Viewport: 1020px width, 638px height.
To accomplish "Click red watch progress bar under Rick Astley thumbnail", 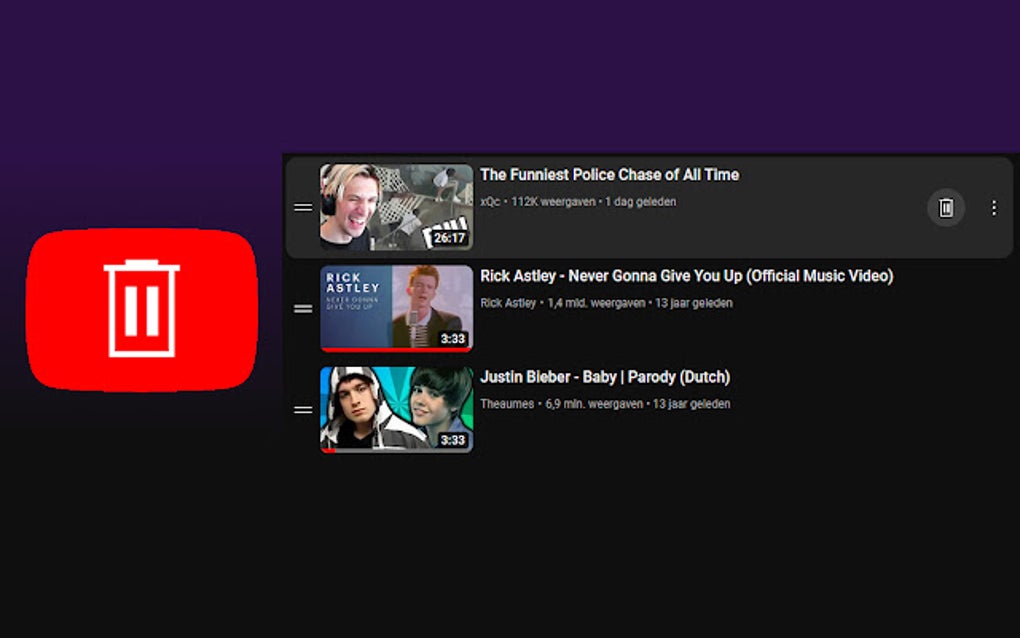I will point(396,350).
